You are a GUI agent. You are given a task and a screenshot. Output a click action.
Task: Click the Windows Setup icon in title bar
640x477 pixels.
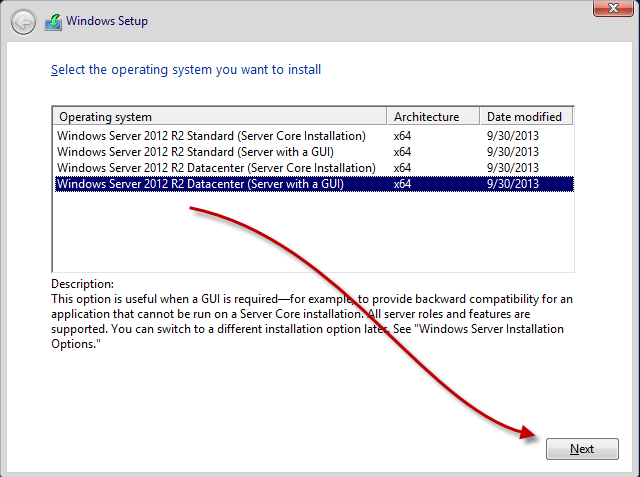53,22
